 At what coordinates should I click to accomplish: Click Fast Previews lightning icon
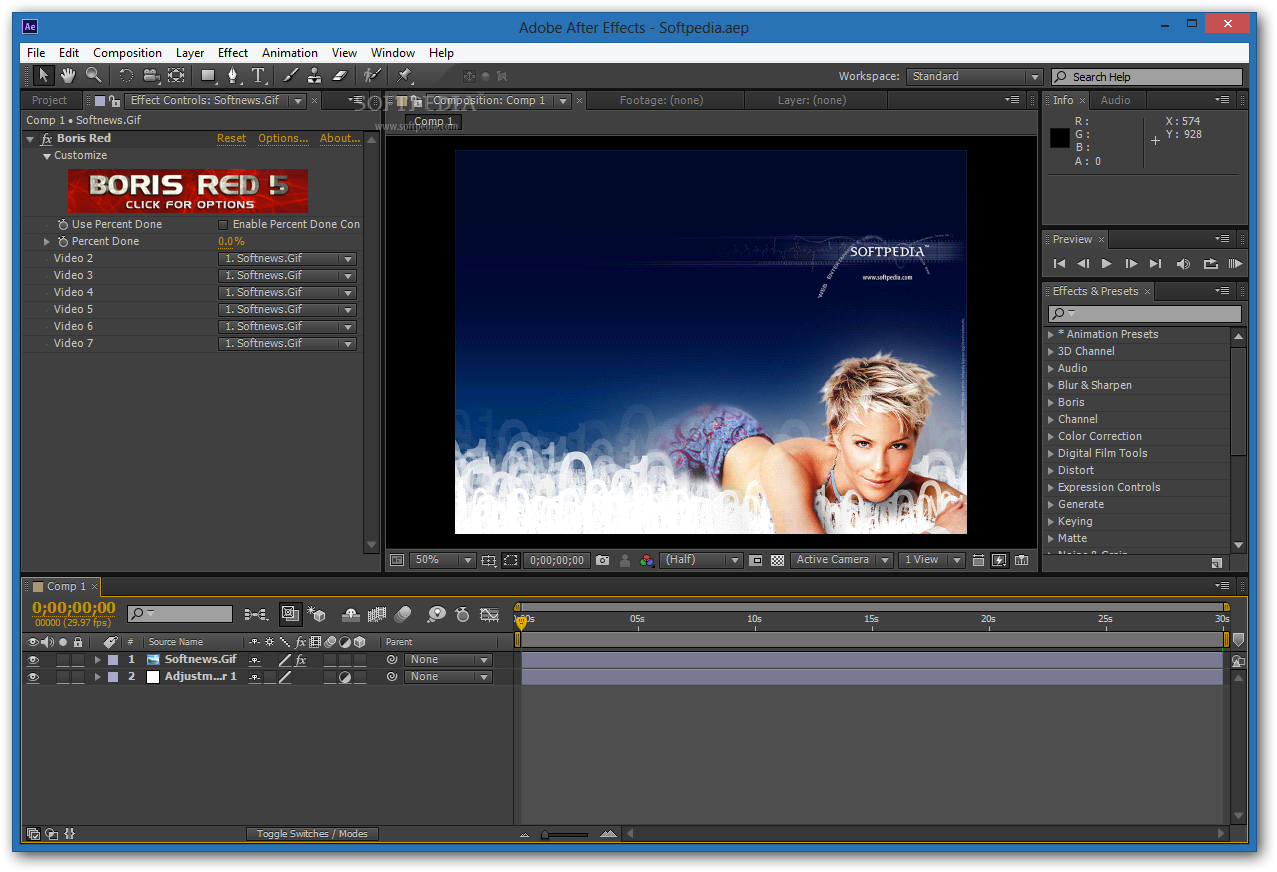[x=999, y=561]
